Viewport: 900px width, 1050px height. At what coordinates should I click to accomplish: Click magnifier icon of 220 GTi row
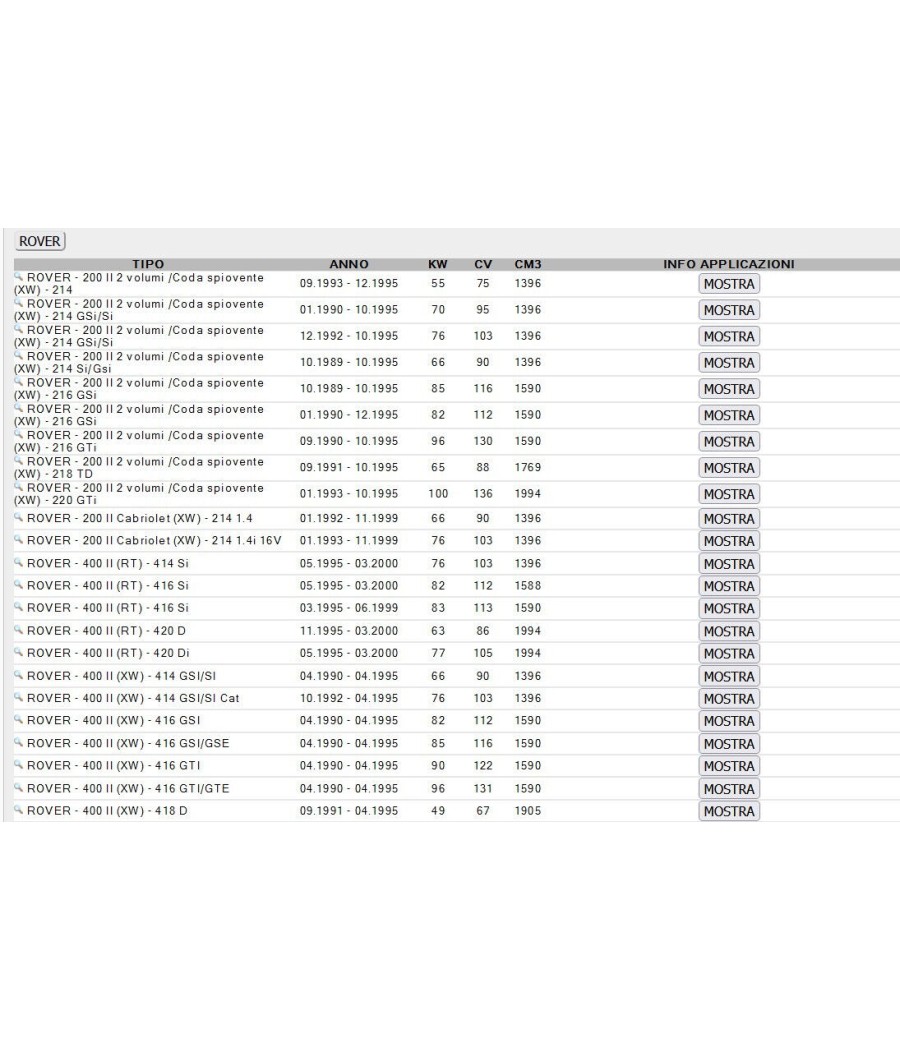tap(19, 486)
